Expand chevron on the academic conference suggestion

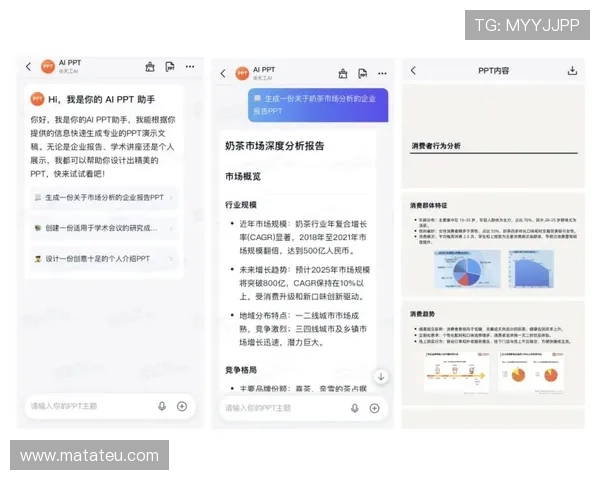171,229
